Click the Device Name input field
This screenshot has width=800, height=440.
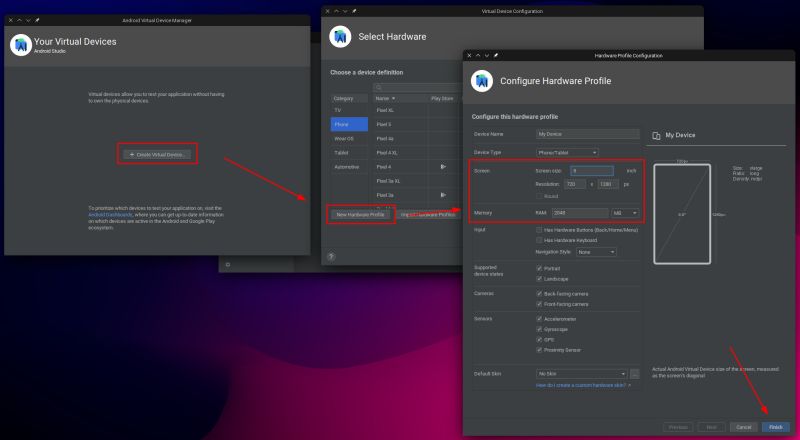[588, 134]
